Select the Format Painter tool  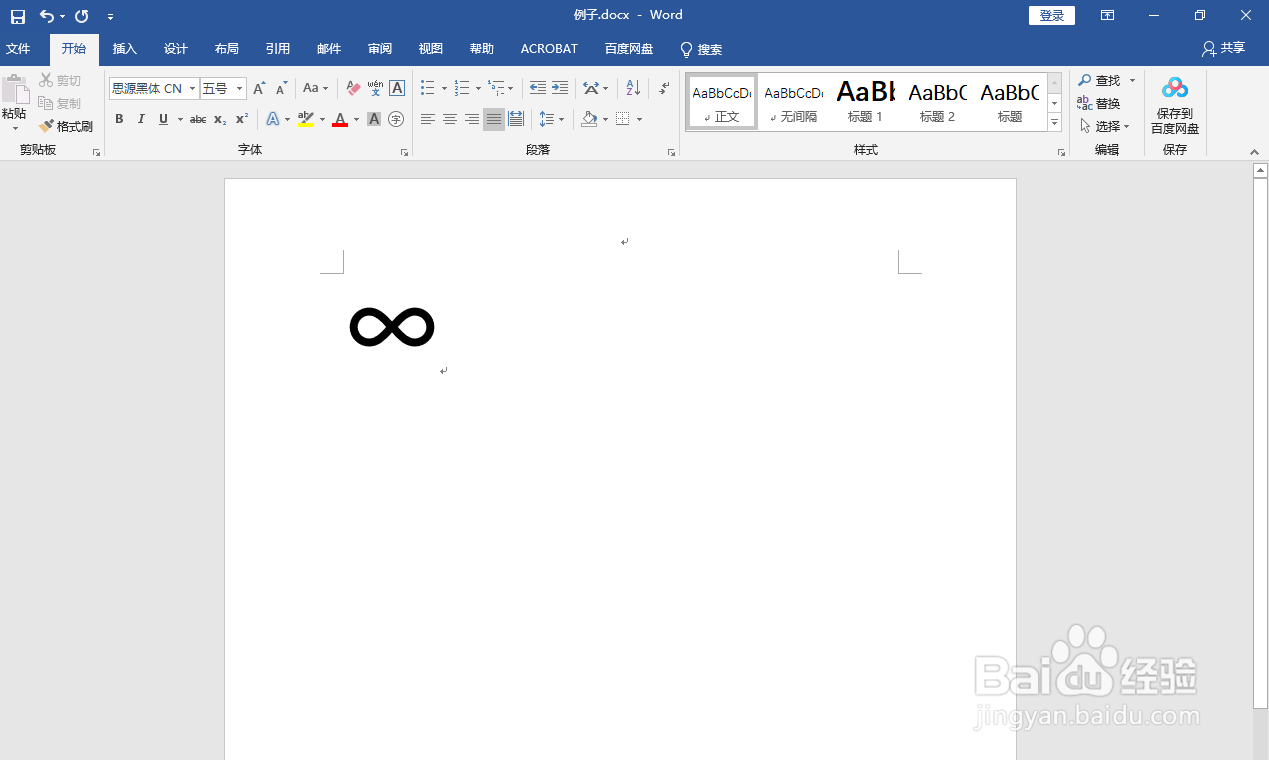[x=66, y=126]
